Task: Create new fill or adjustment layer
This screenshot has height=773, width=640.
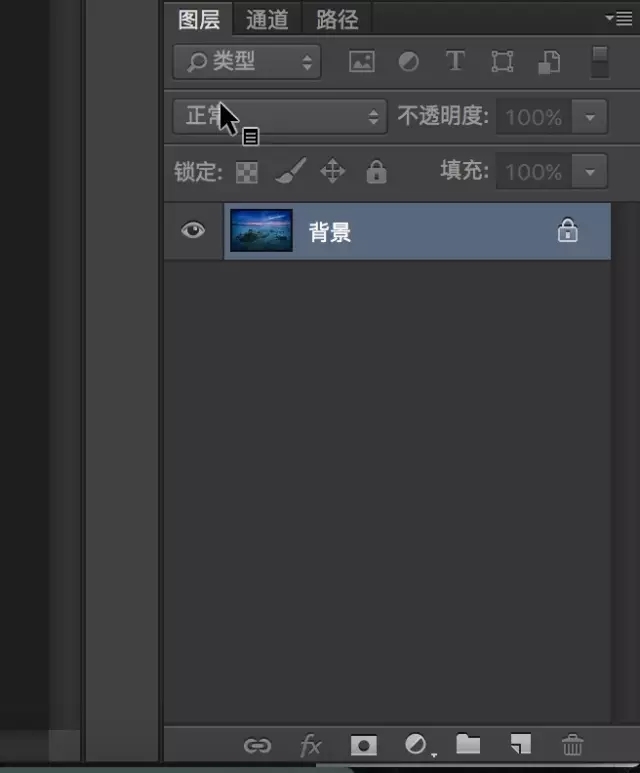Action: click(x=415, y=745)
